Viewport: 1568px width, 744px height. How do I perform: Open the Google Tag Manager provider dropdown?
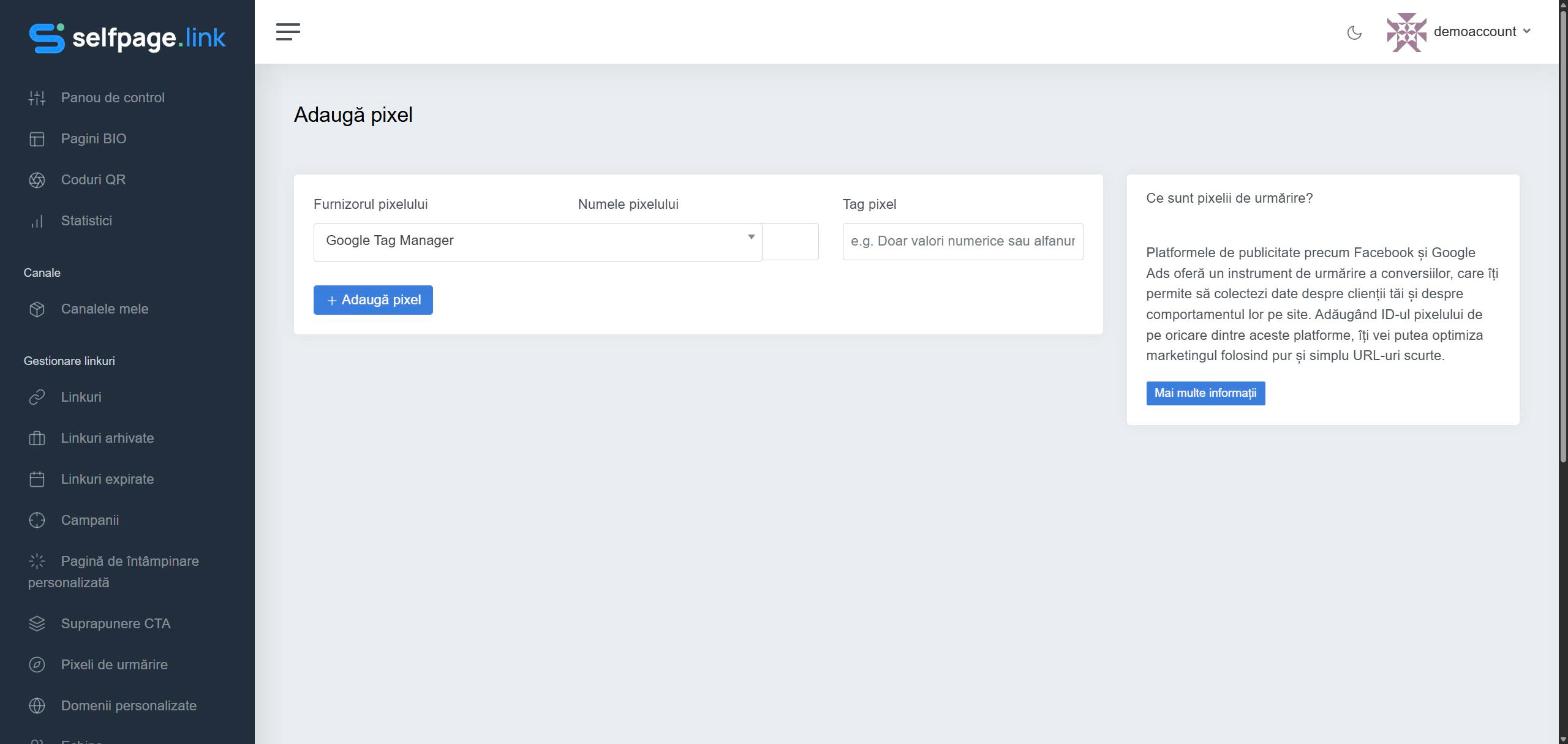coord(538,242)
